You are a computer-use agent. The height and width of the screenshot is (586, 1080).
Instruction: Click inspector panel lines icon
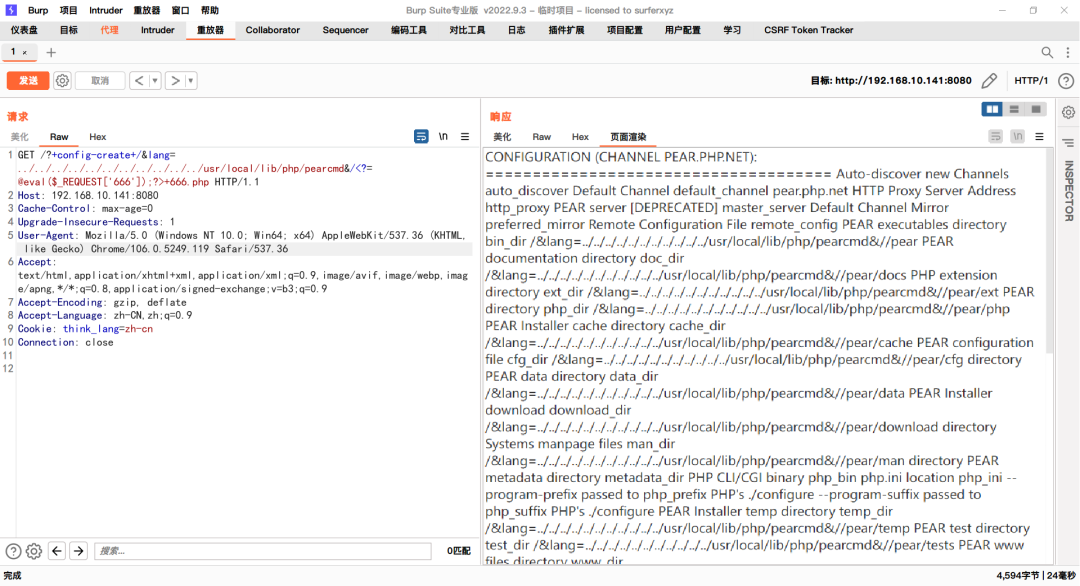pos(1068,143)
